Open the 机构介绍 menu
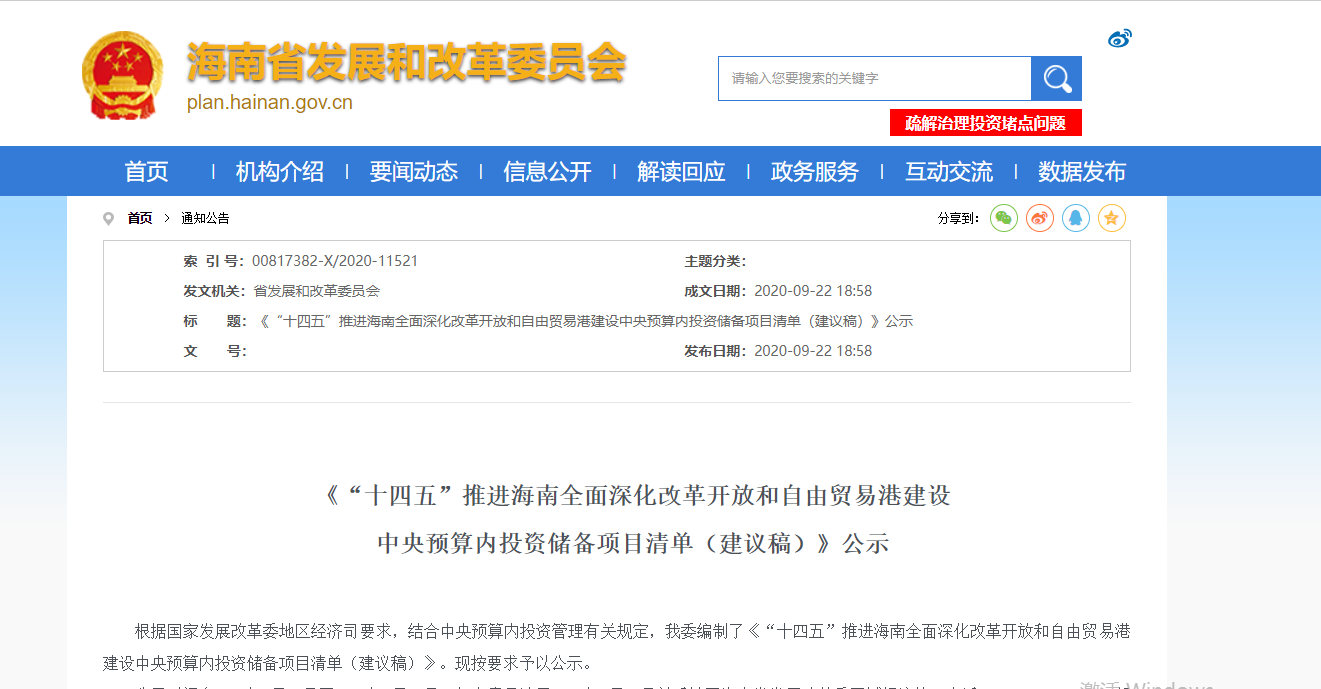Screen dimensions: 1321x689 [x=280, y=172]
